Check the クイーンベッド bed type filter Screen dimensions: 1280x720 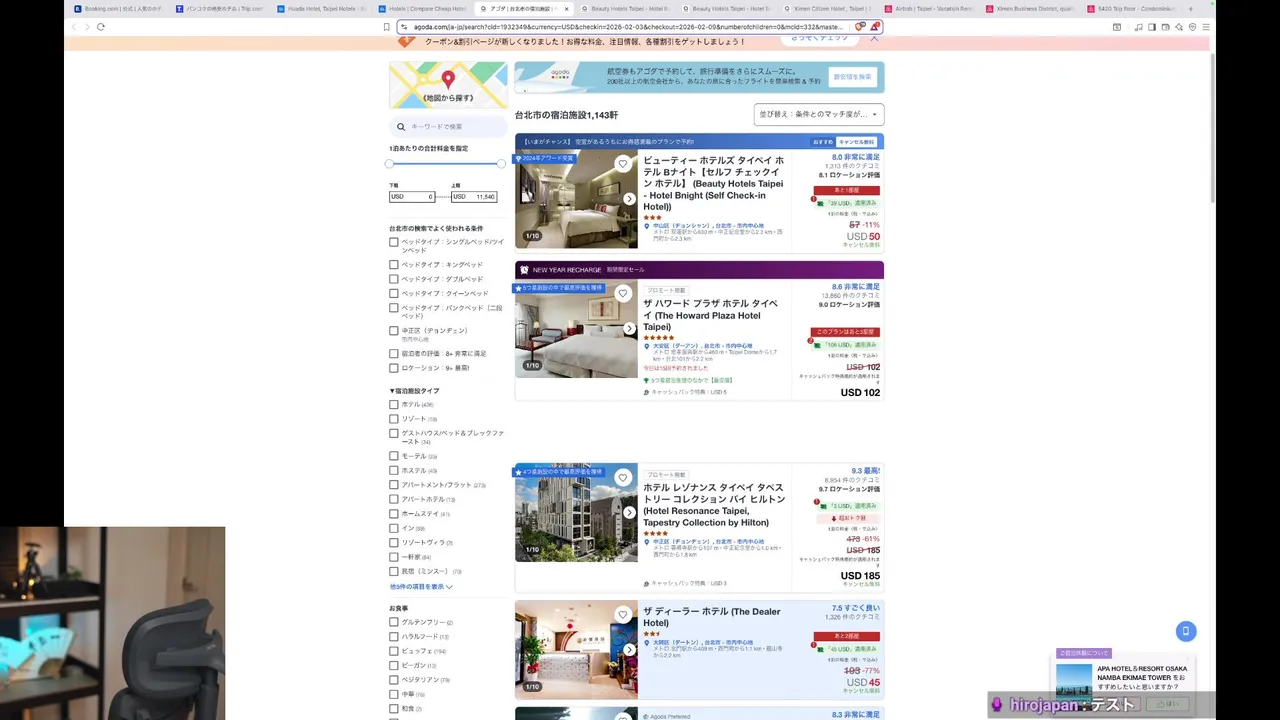click(394, 293)
